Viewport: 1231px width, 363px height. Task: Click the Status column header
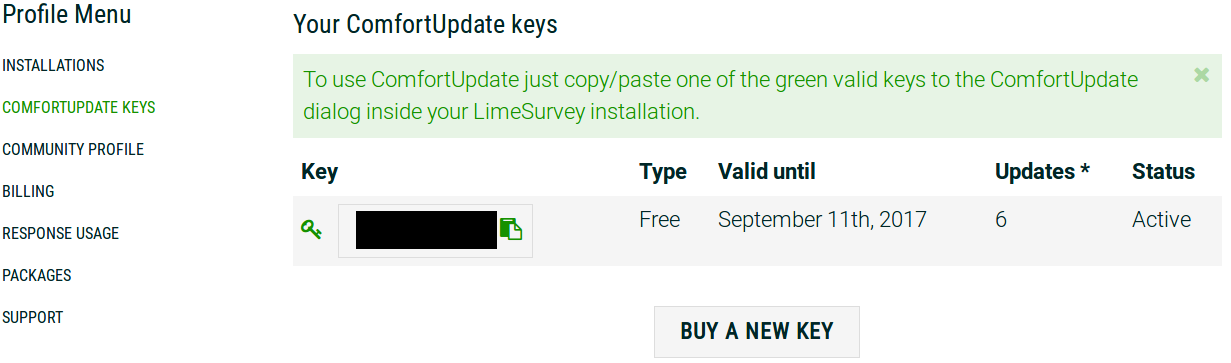(x=1163, y=172)
